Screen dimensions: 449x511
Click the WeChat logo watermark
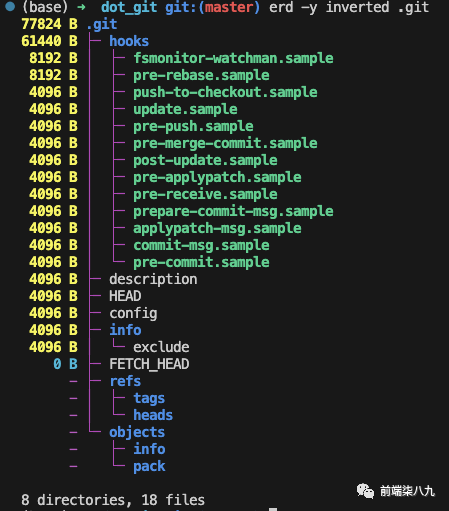[365, 491]
